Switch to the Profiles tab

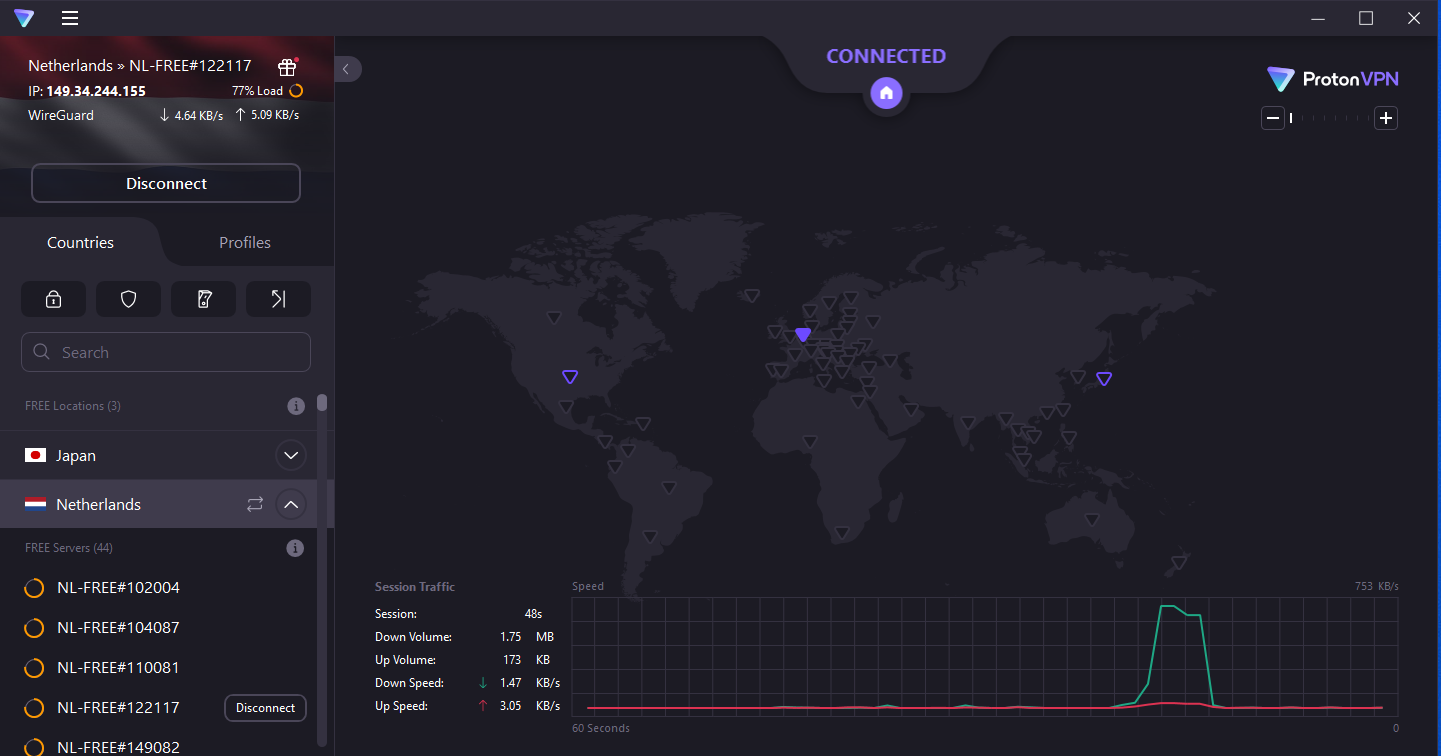tap(244, 242)
